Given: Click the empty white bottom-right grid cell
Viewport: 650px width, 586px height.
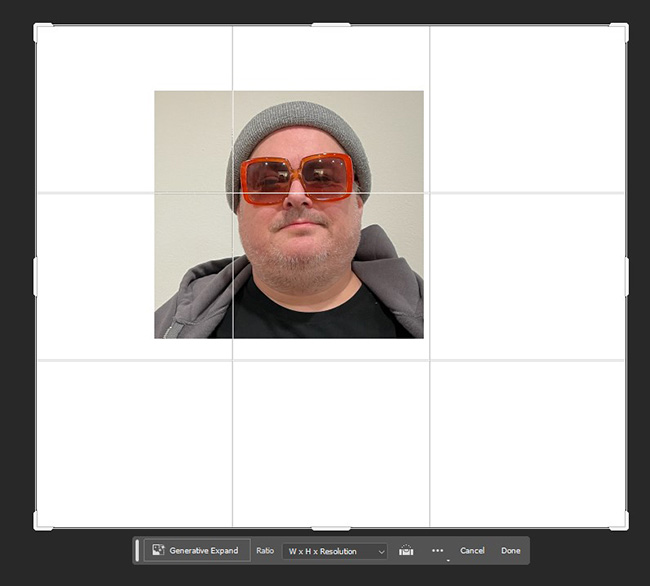Looking at the screenshot, I should pos(527,442).
